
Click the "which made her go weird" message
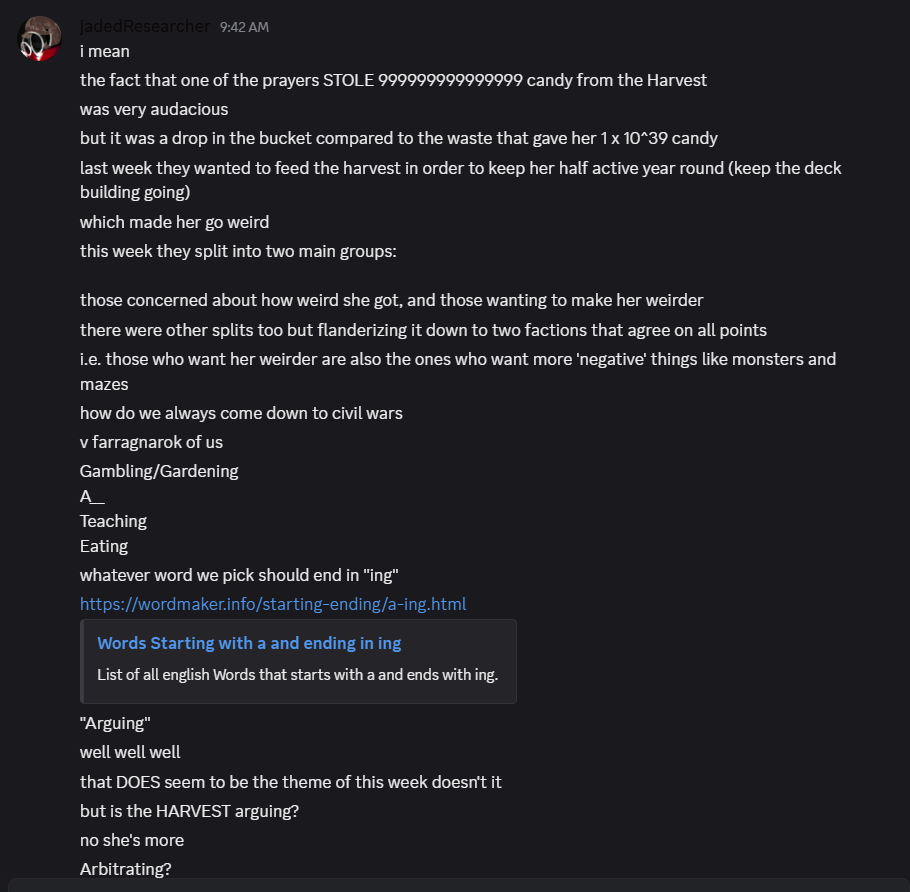pos(174,222)
